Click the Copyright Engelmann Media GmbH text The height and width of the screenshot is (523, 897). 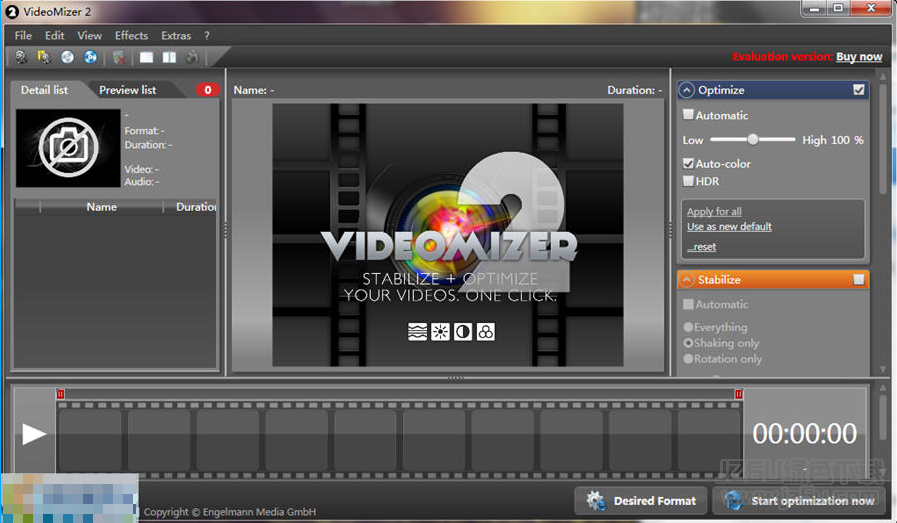(x=229, y=512)
